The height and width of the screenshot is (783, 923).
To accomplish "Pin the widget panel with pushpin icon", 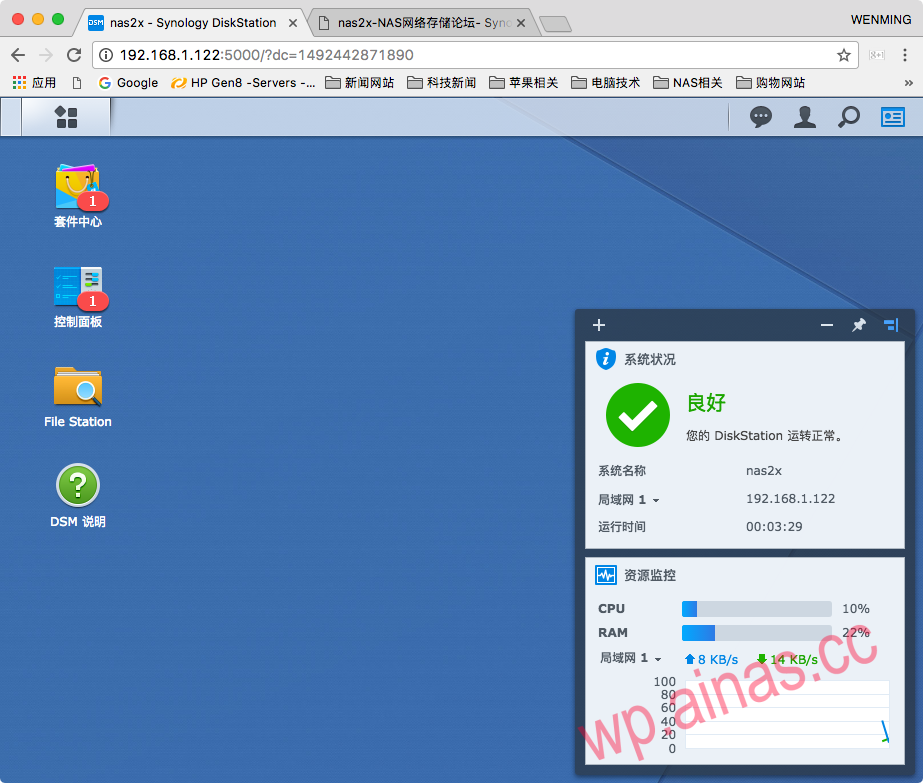I will point(859,325).
